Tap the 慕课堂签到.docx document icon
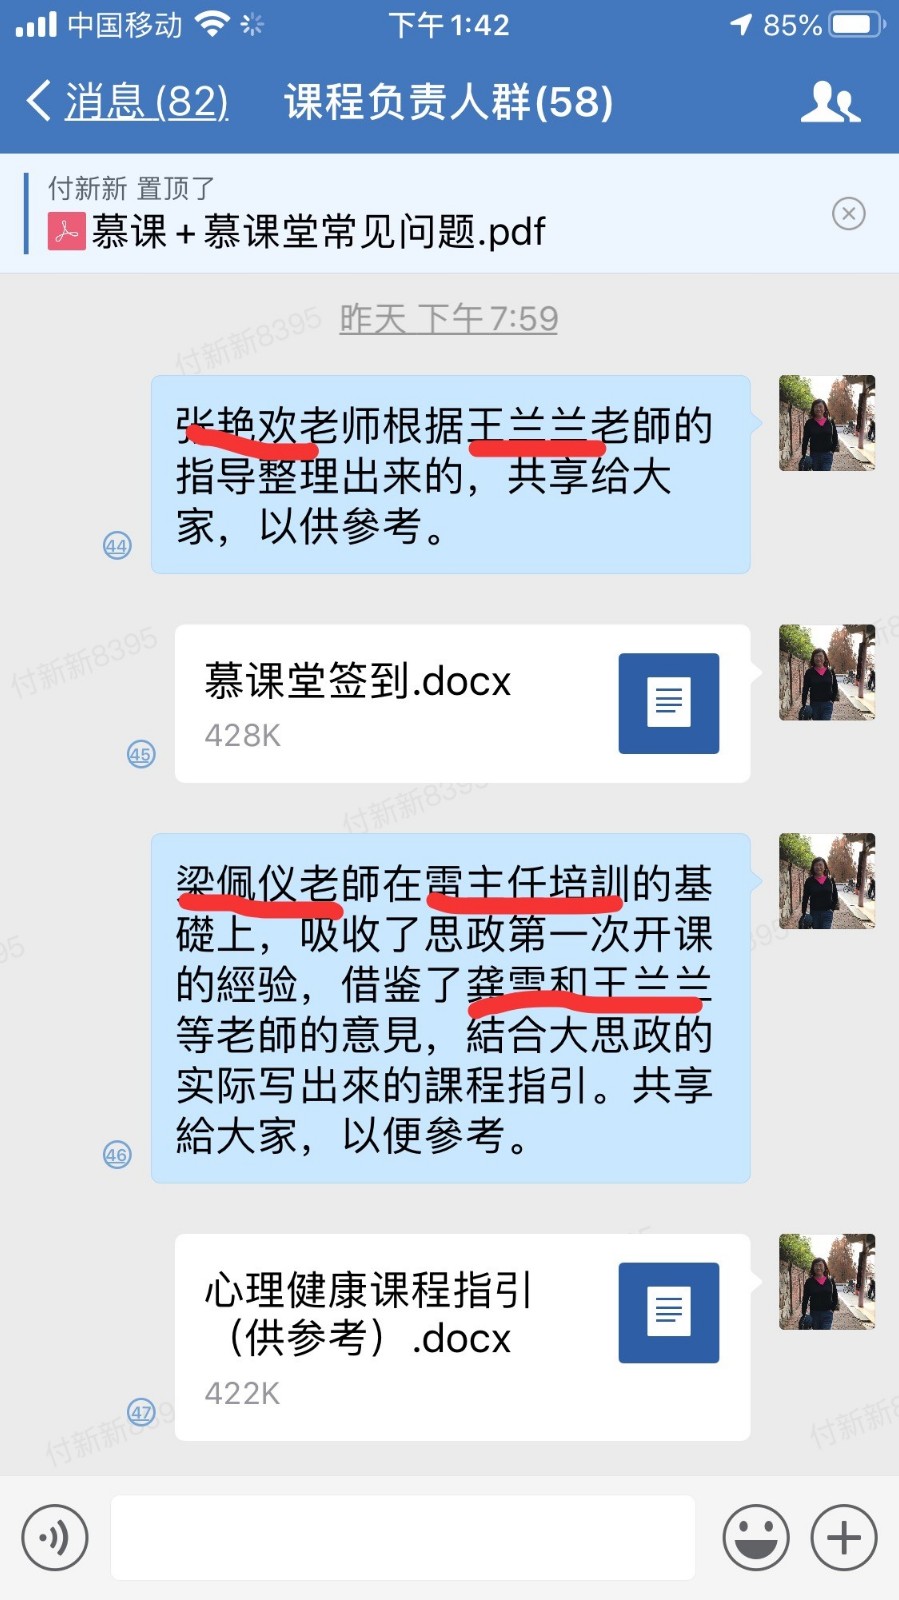This screenshot has width=899, height=1600. (669, 703)
